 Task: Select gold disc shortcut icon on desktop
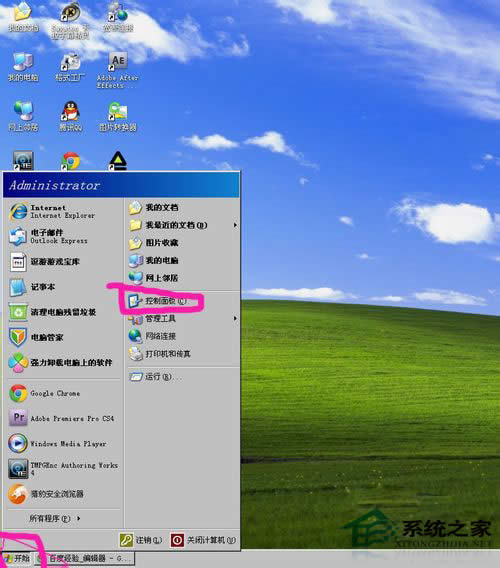pyautogui.click(x=71, y=20)
